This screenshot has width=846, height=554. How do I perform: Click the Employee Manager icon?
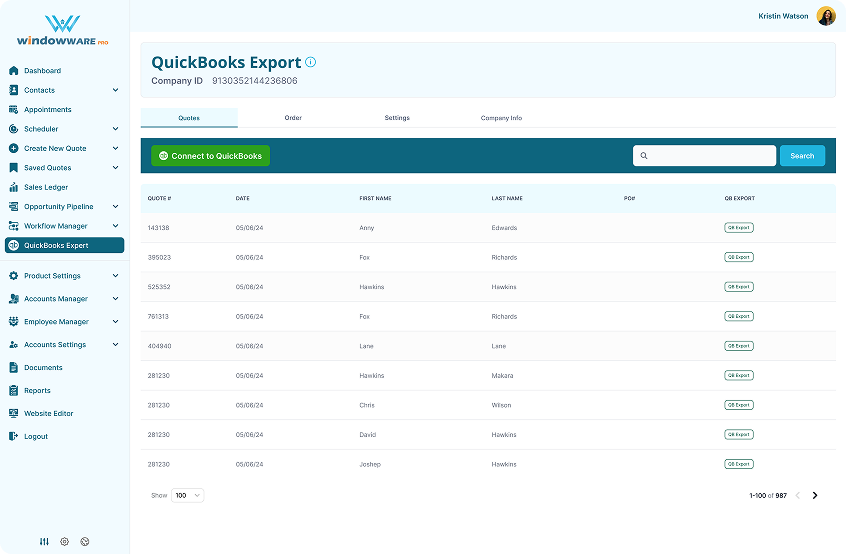pyautogui.click(x=14, y=322)
